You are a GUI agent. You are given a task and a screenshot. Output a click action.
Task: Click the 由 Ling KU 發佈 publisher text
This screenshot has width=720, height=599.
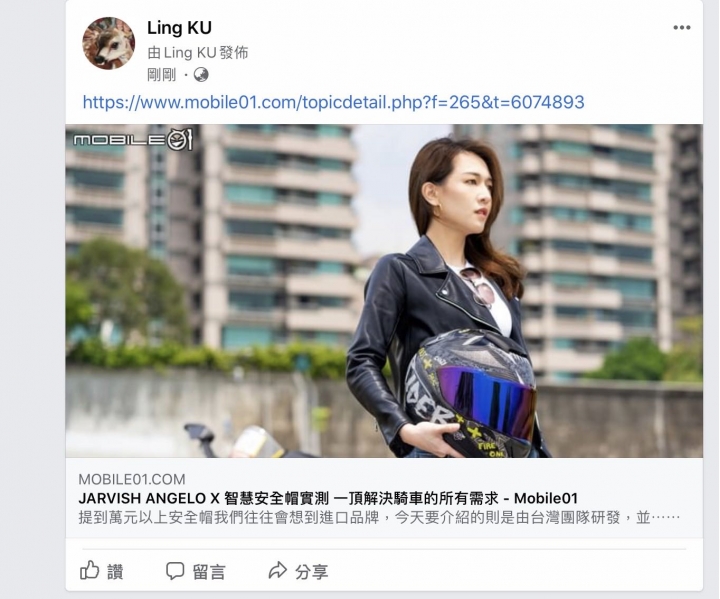198,53
